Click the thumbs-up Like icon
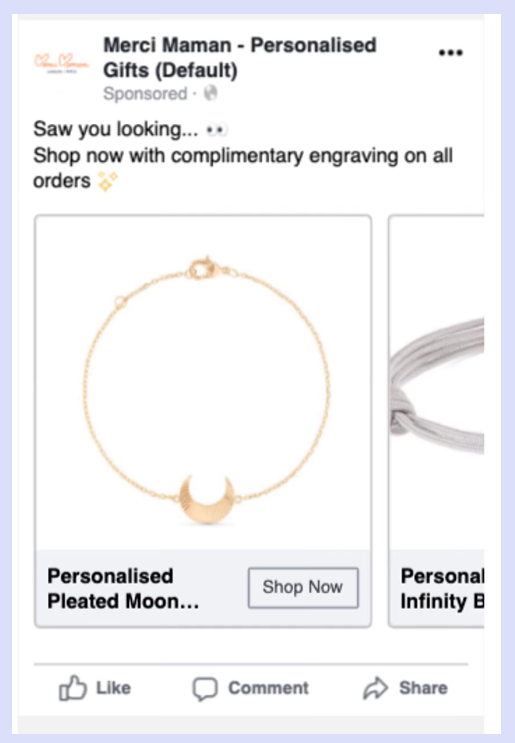Screen dimensions: 515x743 click(x=72, y=688)
